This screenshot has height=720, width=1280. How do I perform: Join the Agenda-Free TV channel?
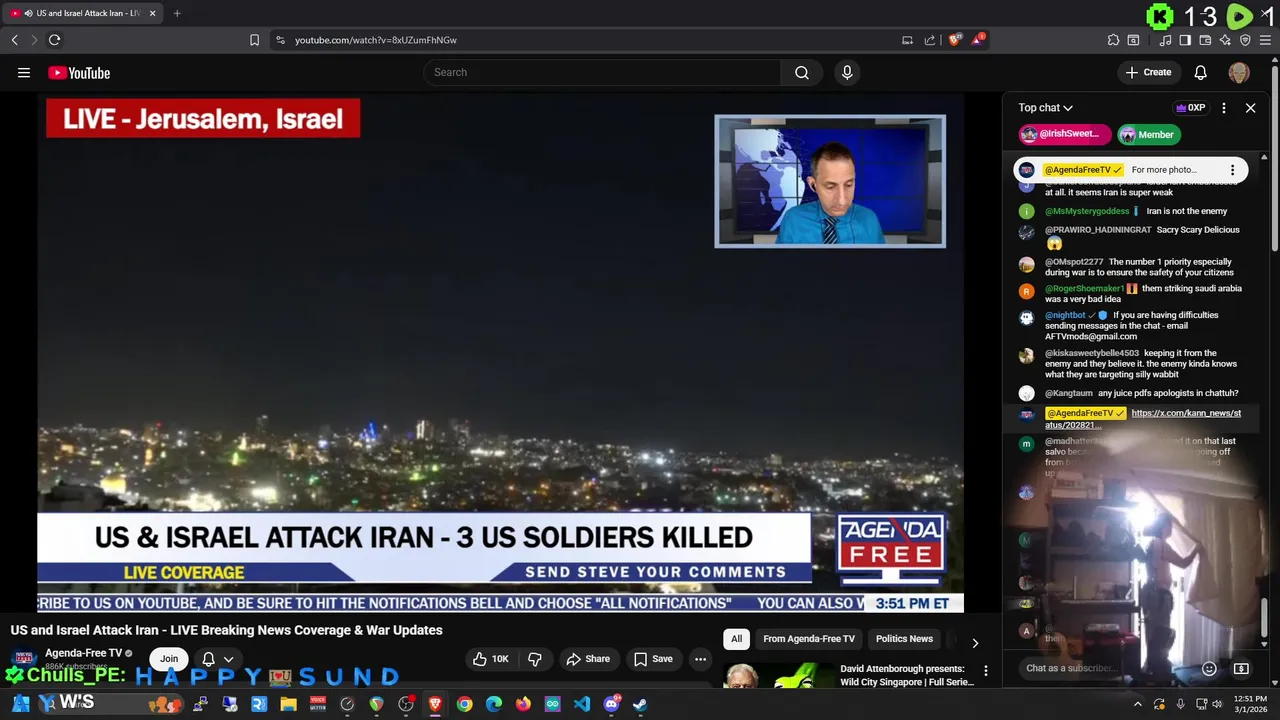coord(169,659)
